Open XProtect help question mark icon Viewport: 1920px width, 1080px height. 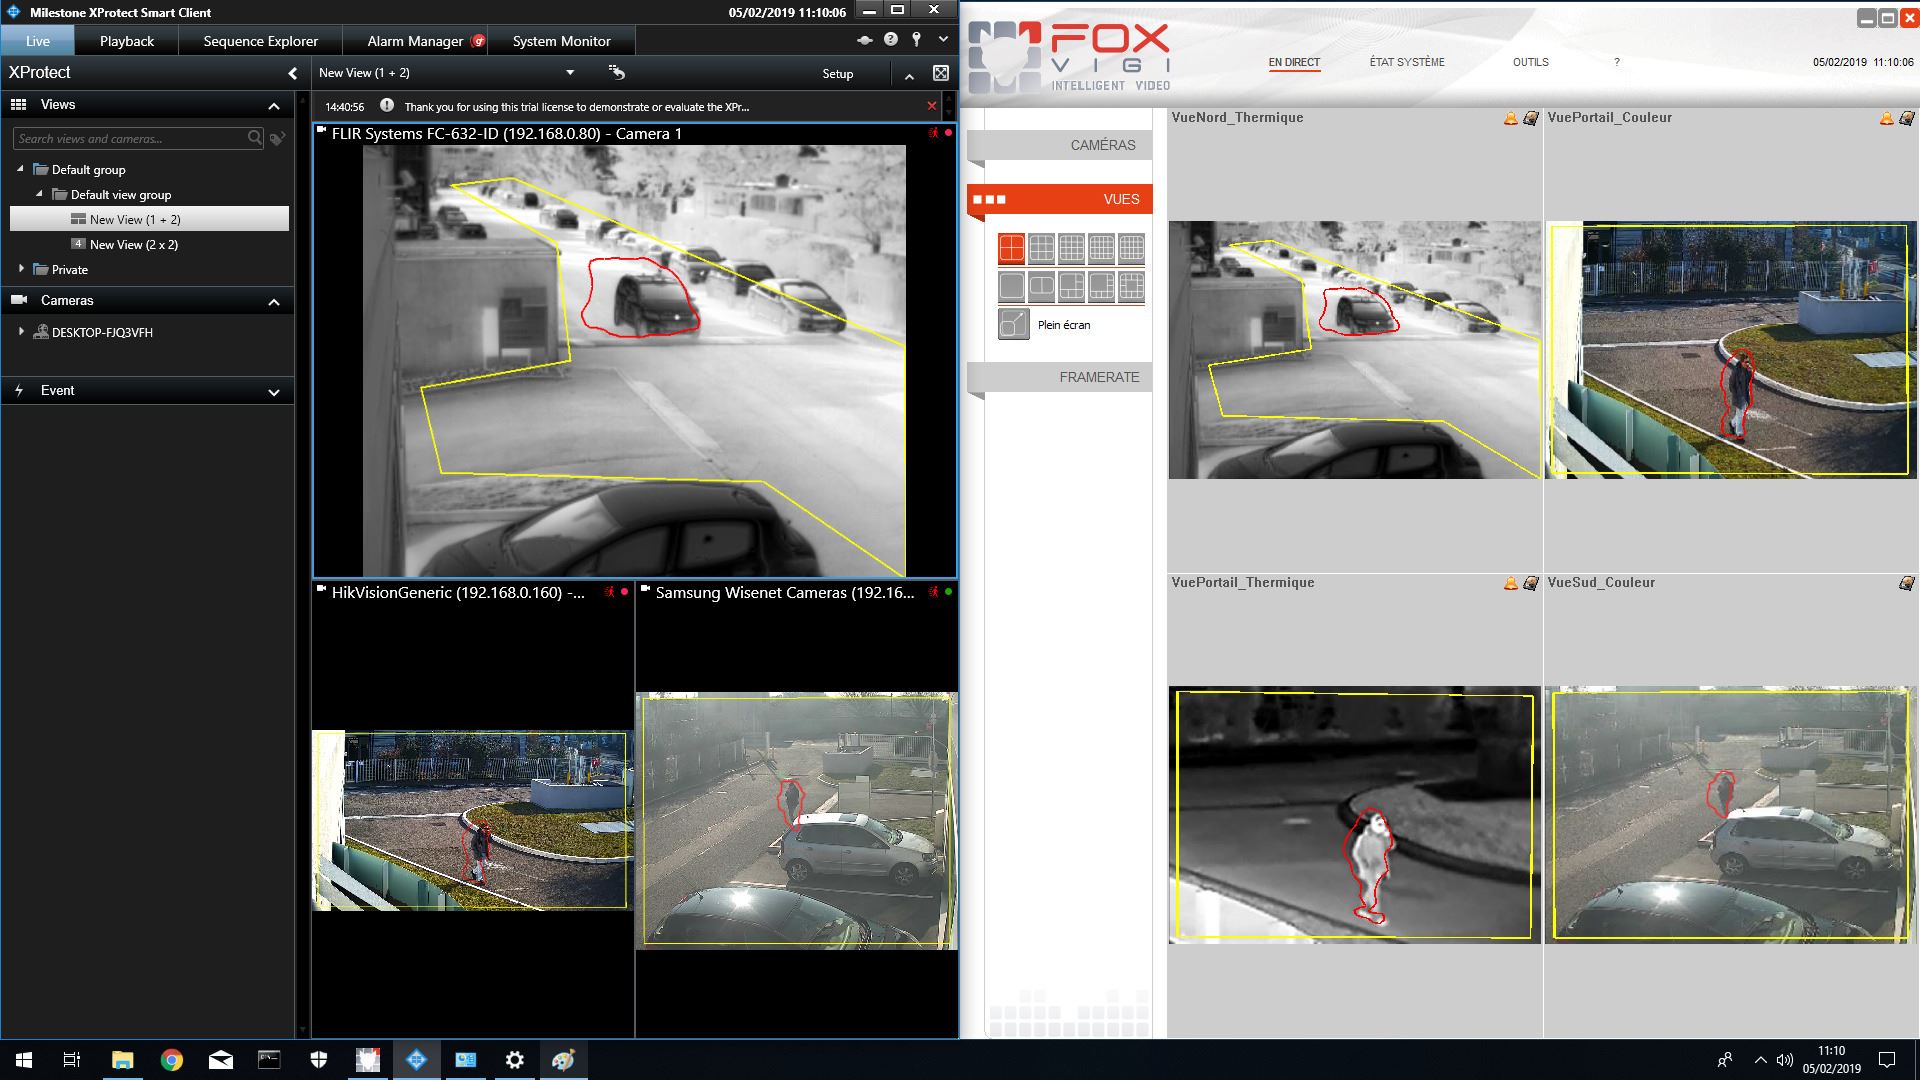(891, 40)
